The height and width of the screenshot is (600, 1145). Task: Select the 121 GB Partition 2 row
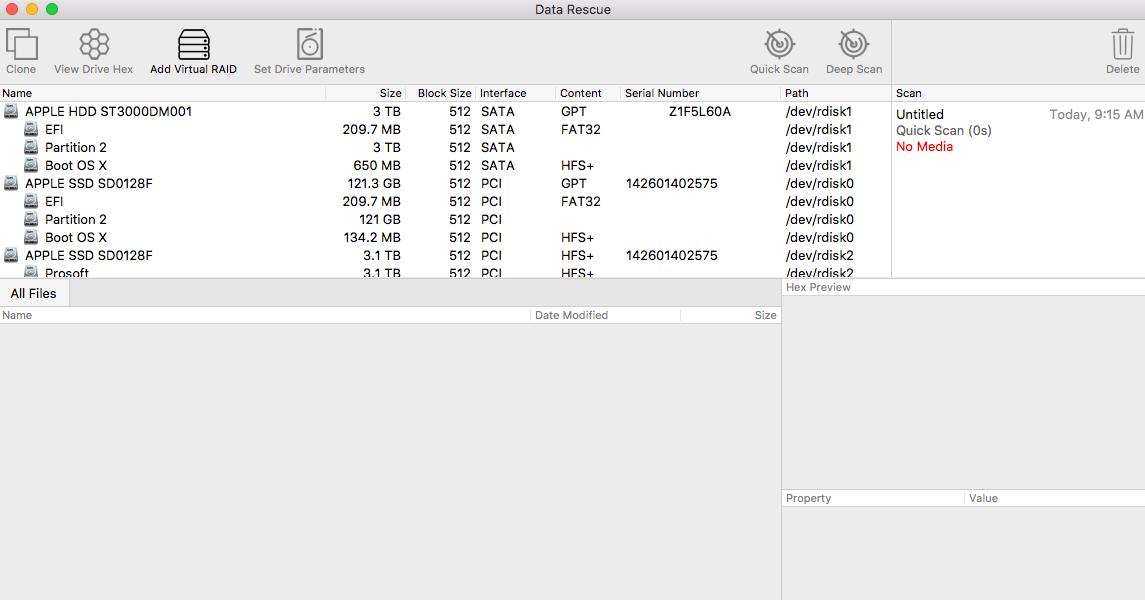75,220
